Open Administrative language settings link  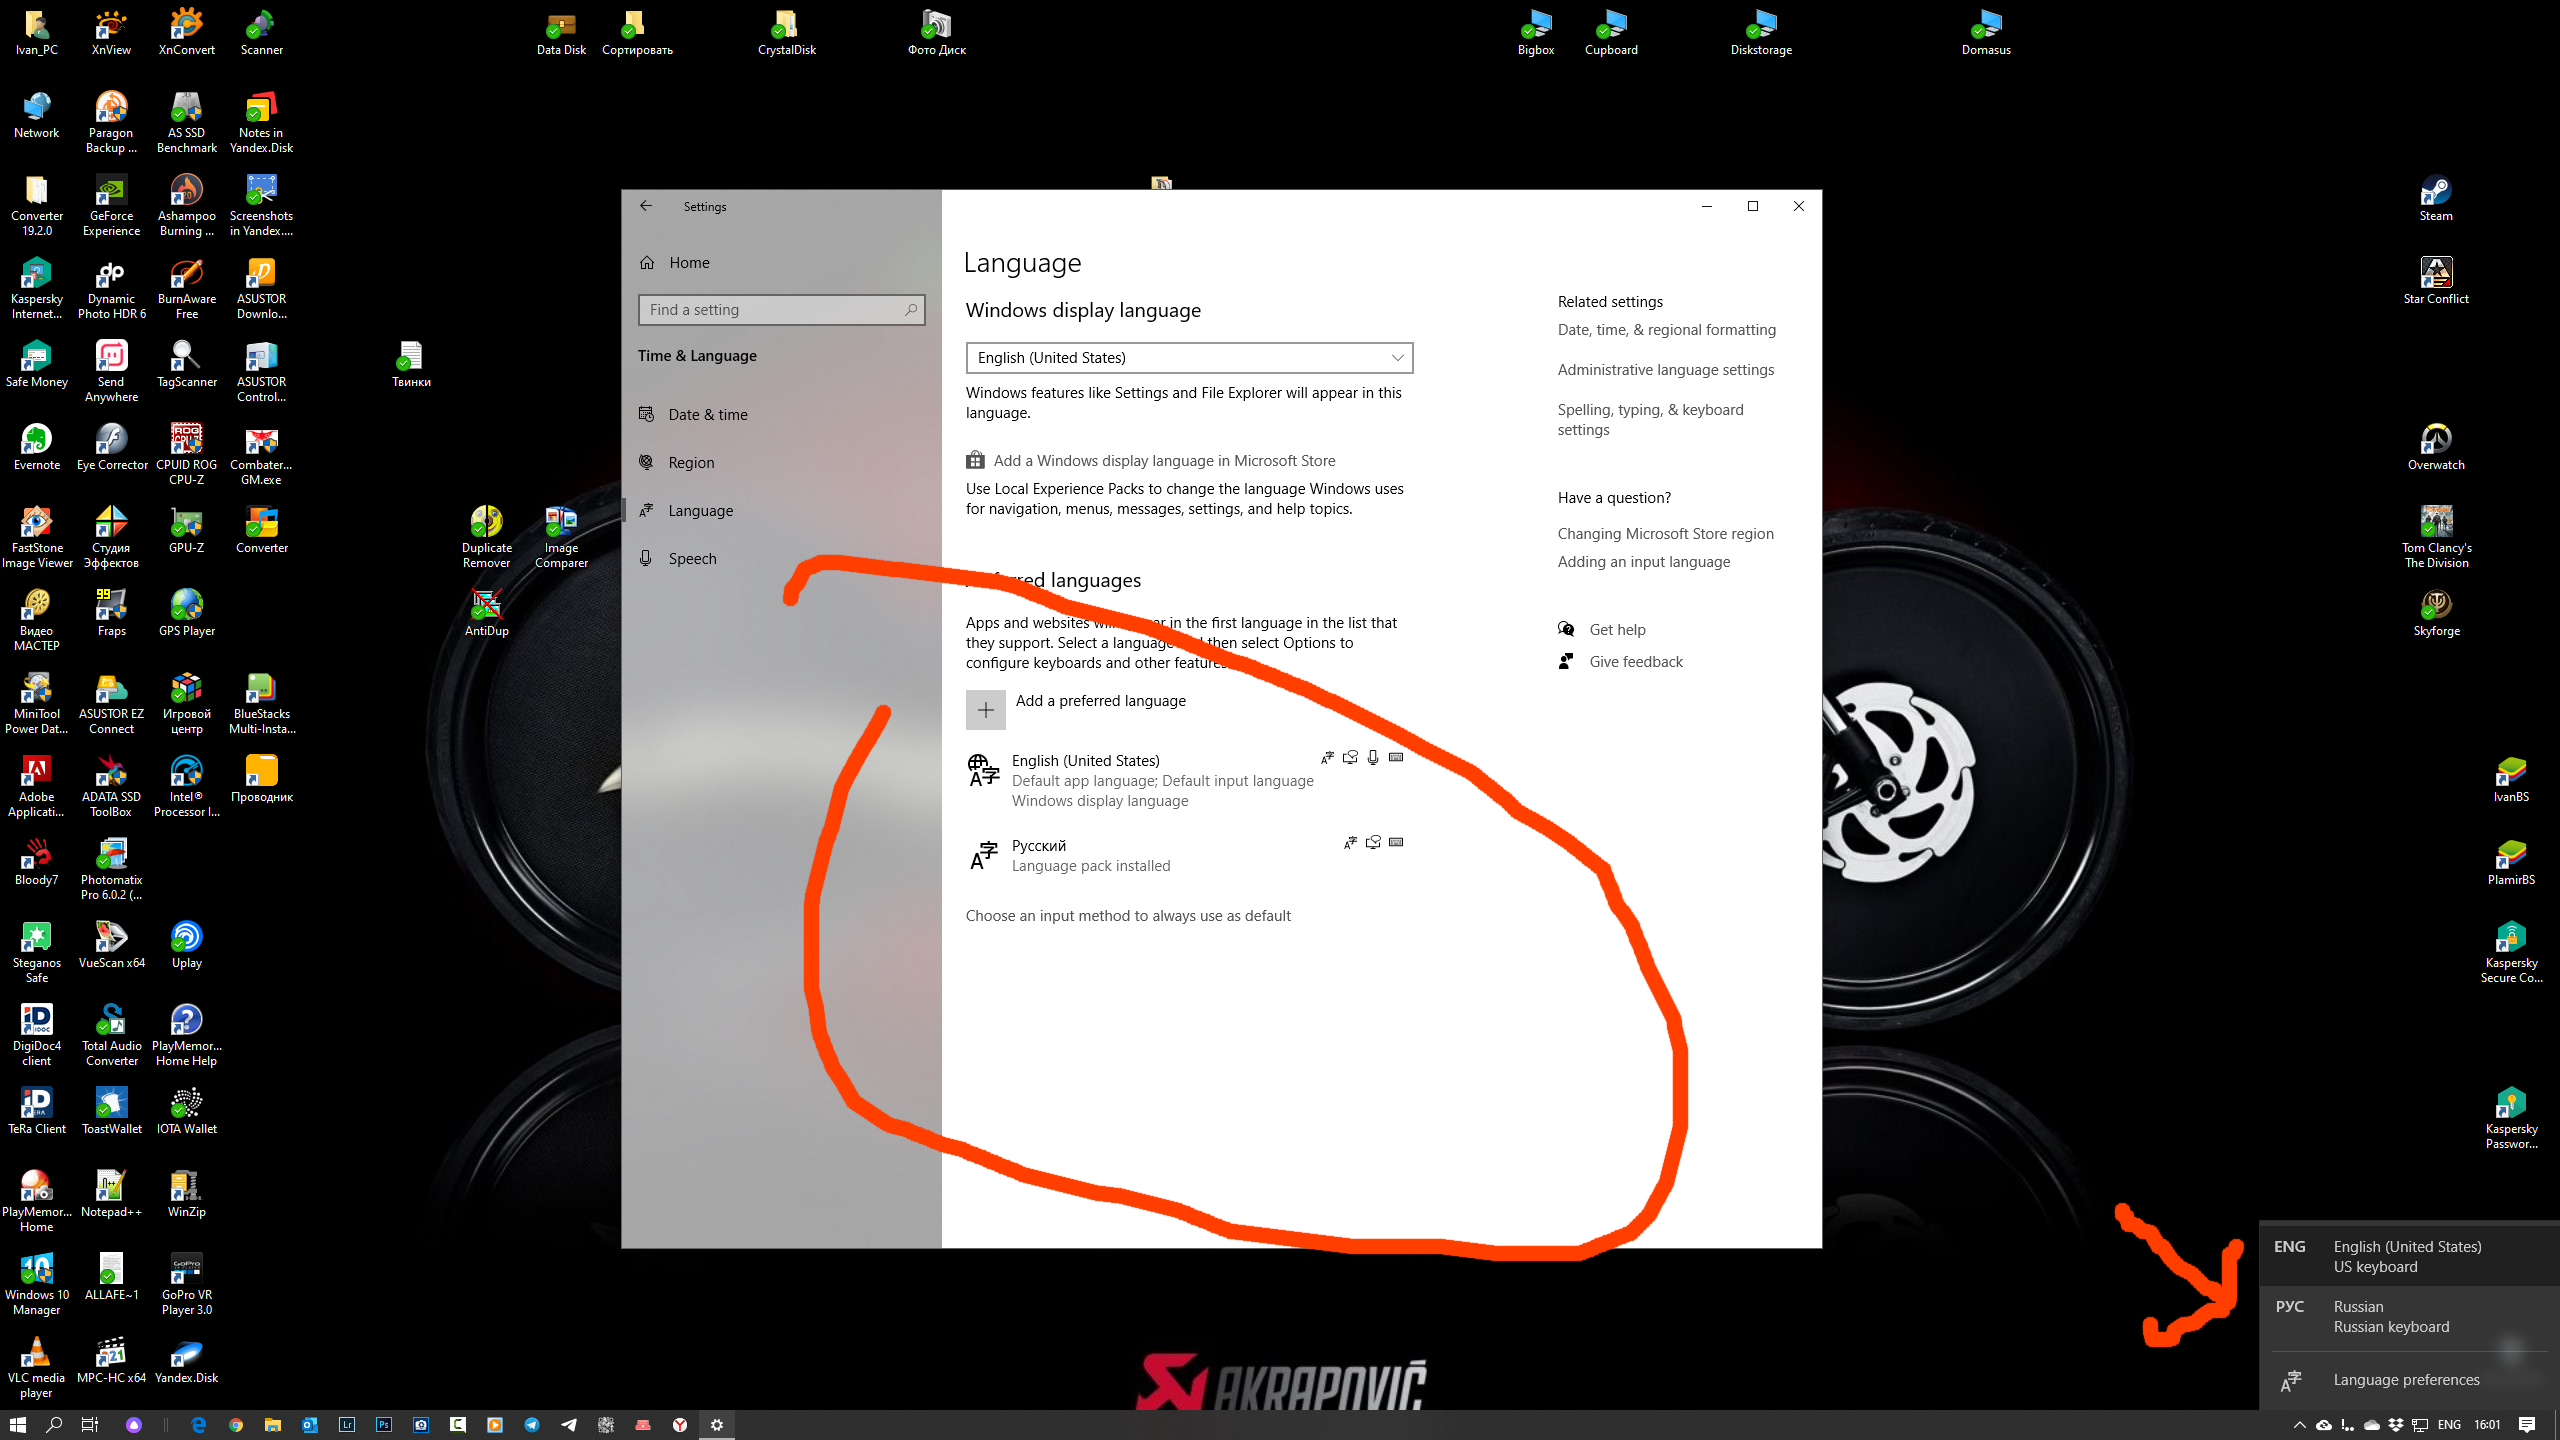(1665, 370)
